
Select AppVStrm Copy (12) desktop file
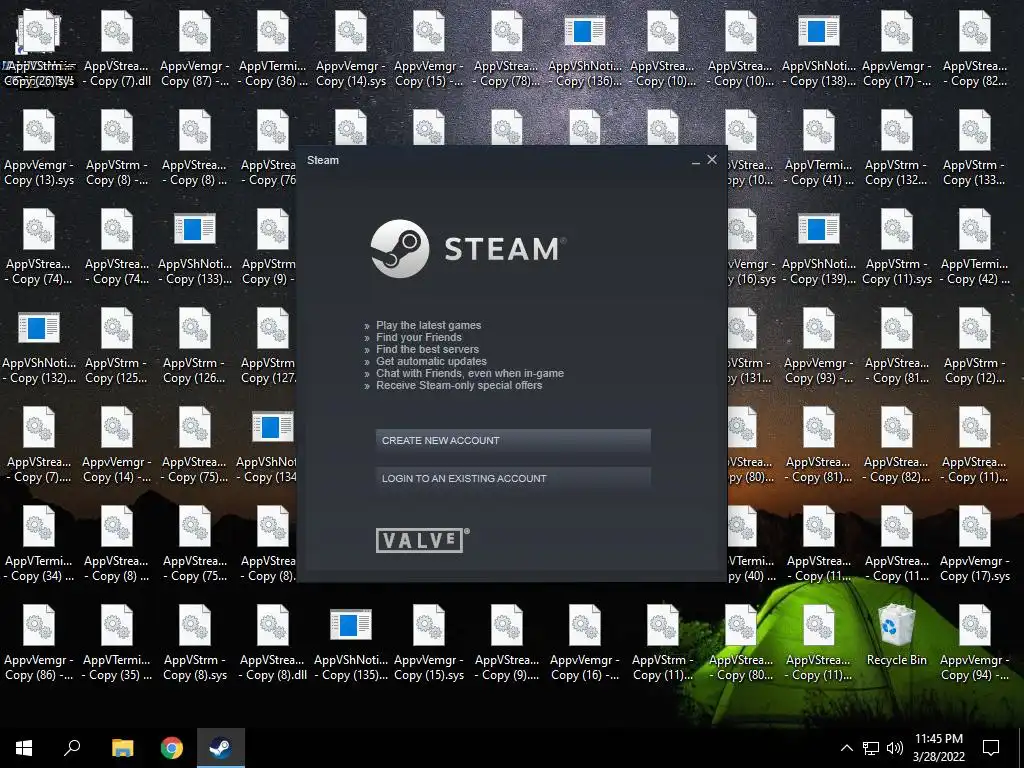[x=974, y=347]
